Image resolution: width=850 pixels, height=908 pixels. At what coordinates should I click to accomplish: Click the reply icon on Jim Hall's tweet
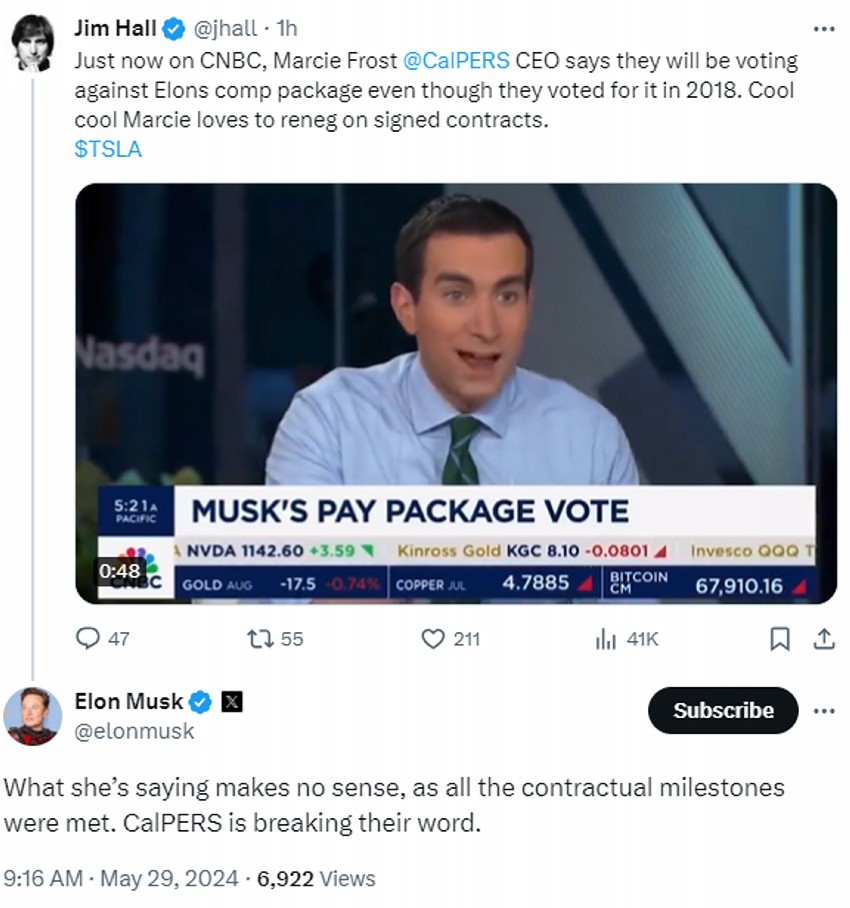coord(90,638)
